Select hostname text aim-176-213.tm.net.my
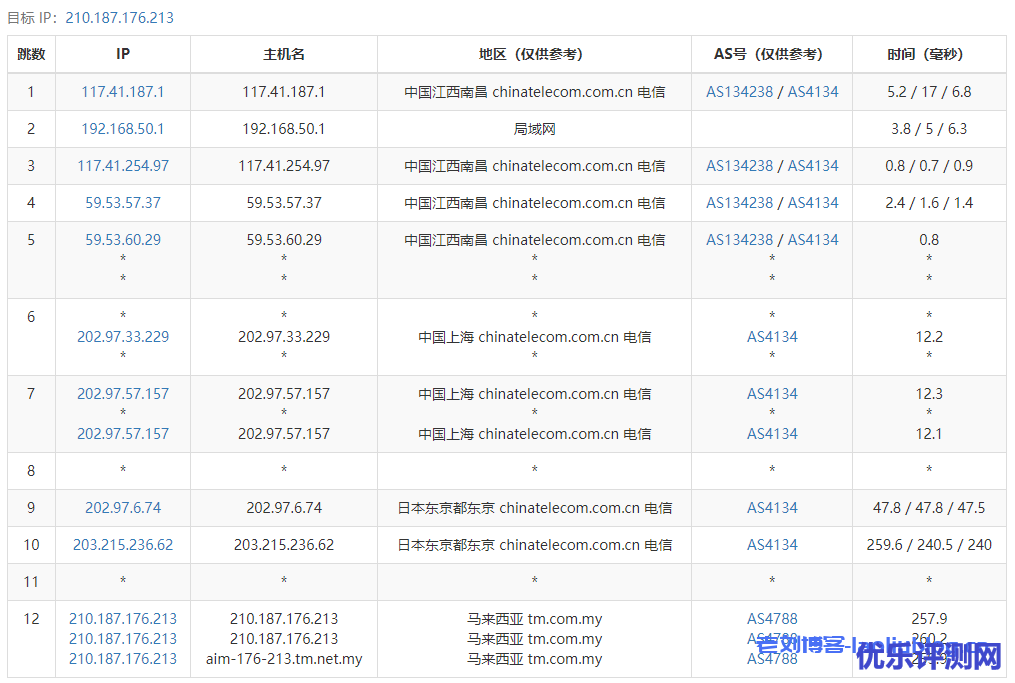The image size is (1015, 683). click(284, 659)
